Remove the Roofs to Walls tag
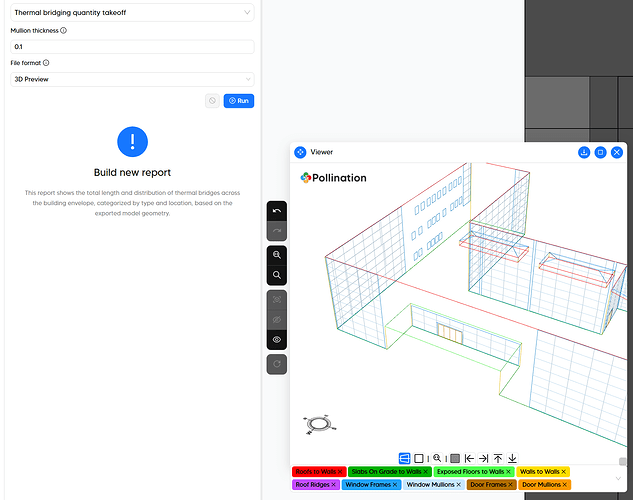The height and width of the screenshot is (500, 633). pos(340,471)
